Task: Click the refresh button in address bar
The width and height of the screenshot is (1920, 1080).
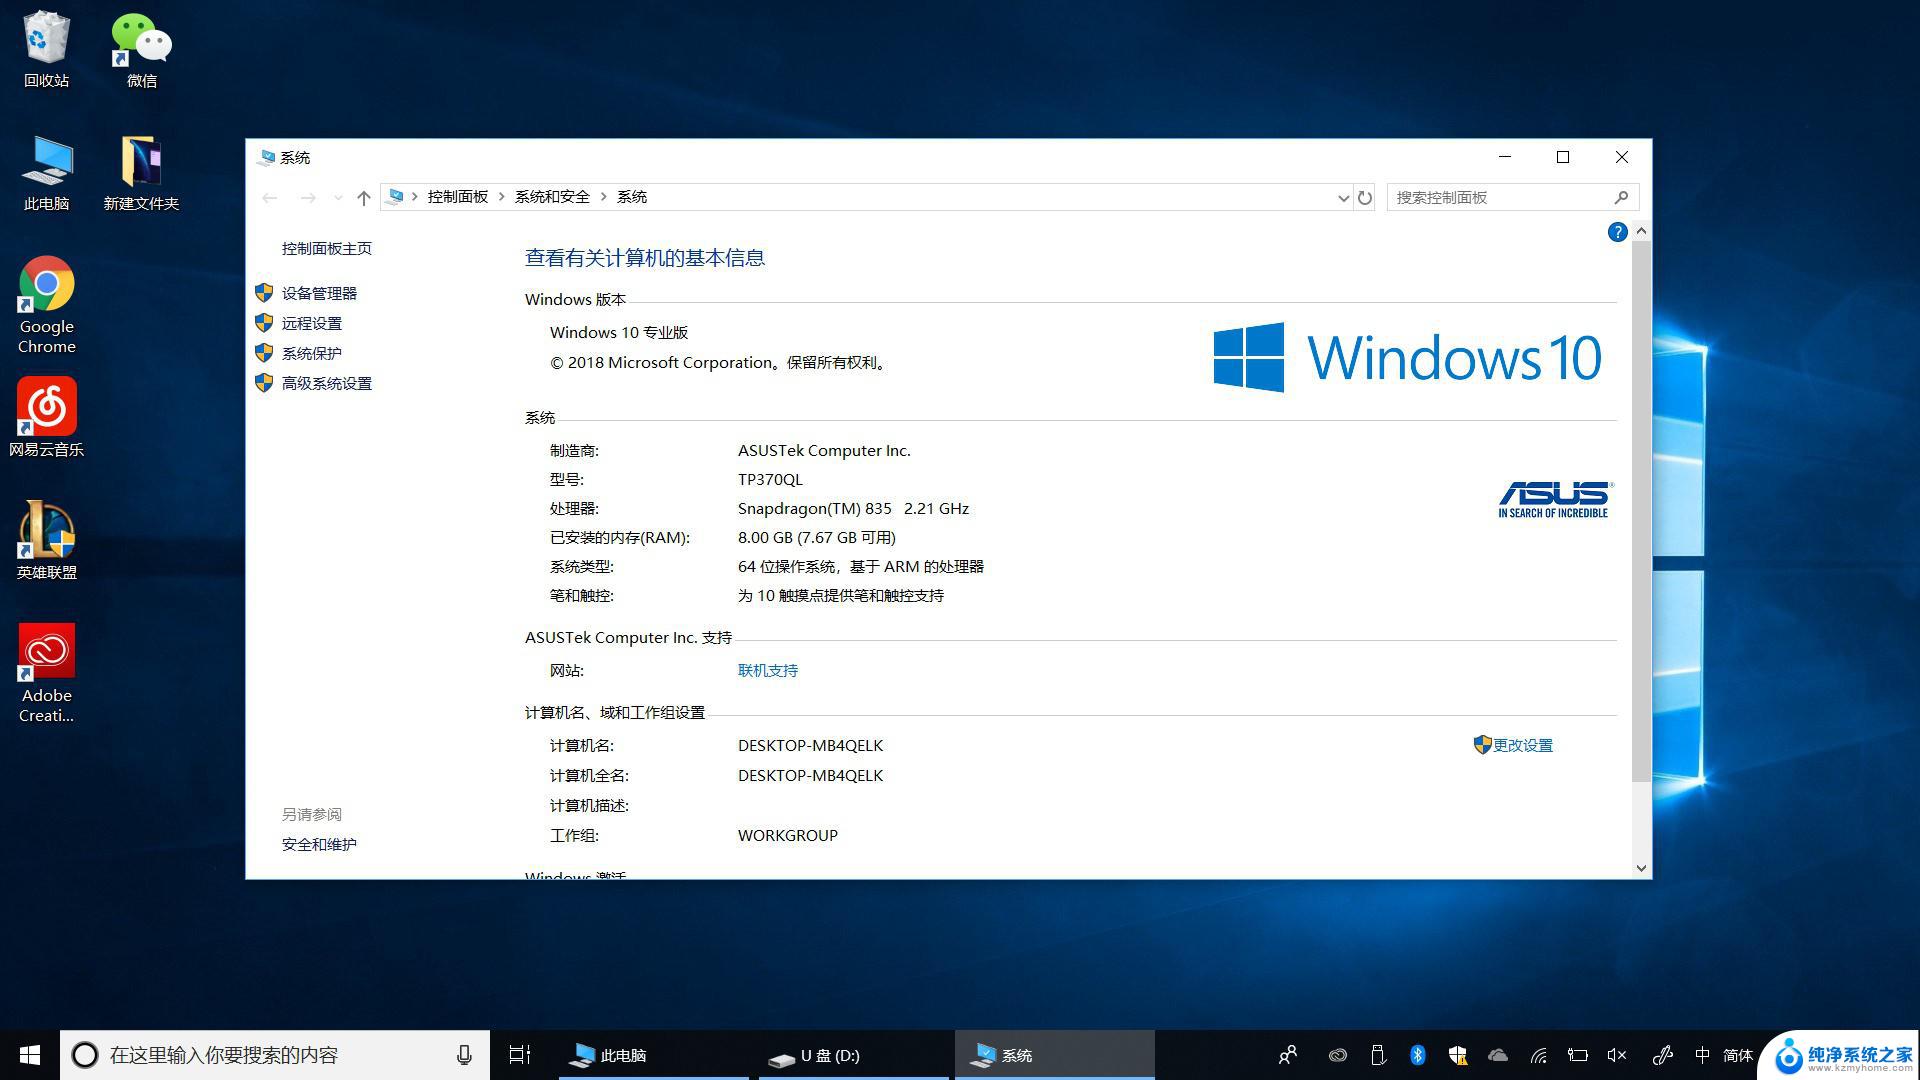Action: 1364,197
